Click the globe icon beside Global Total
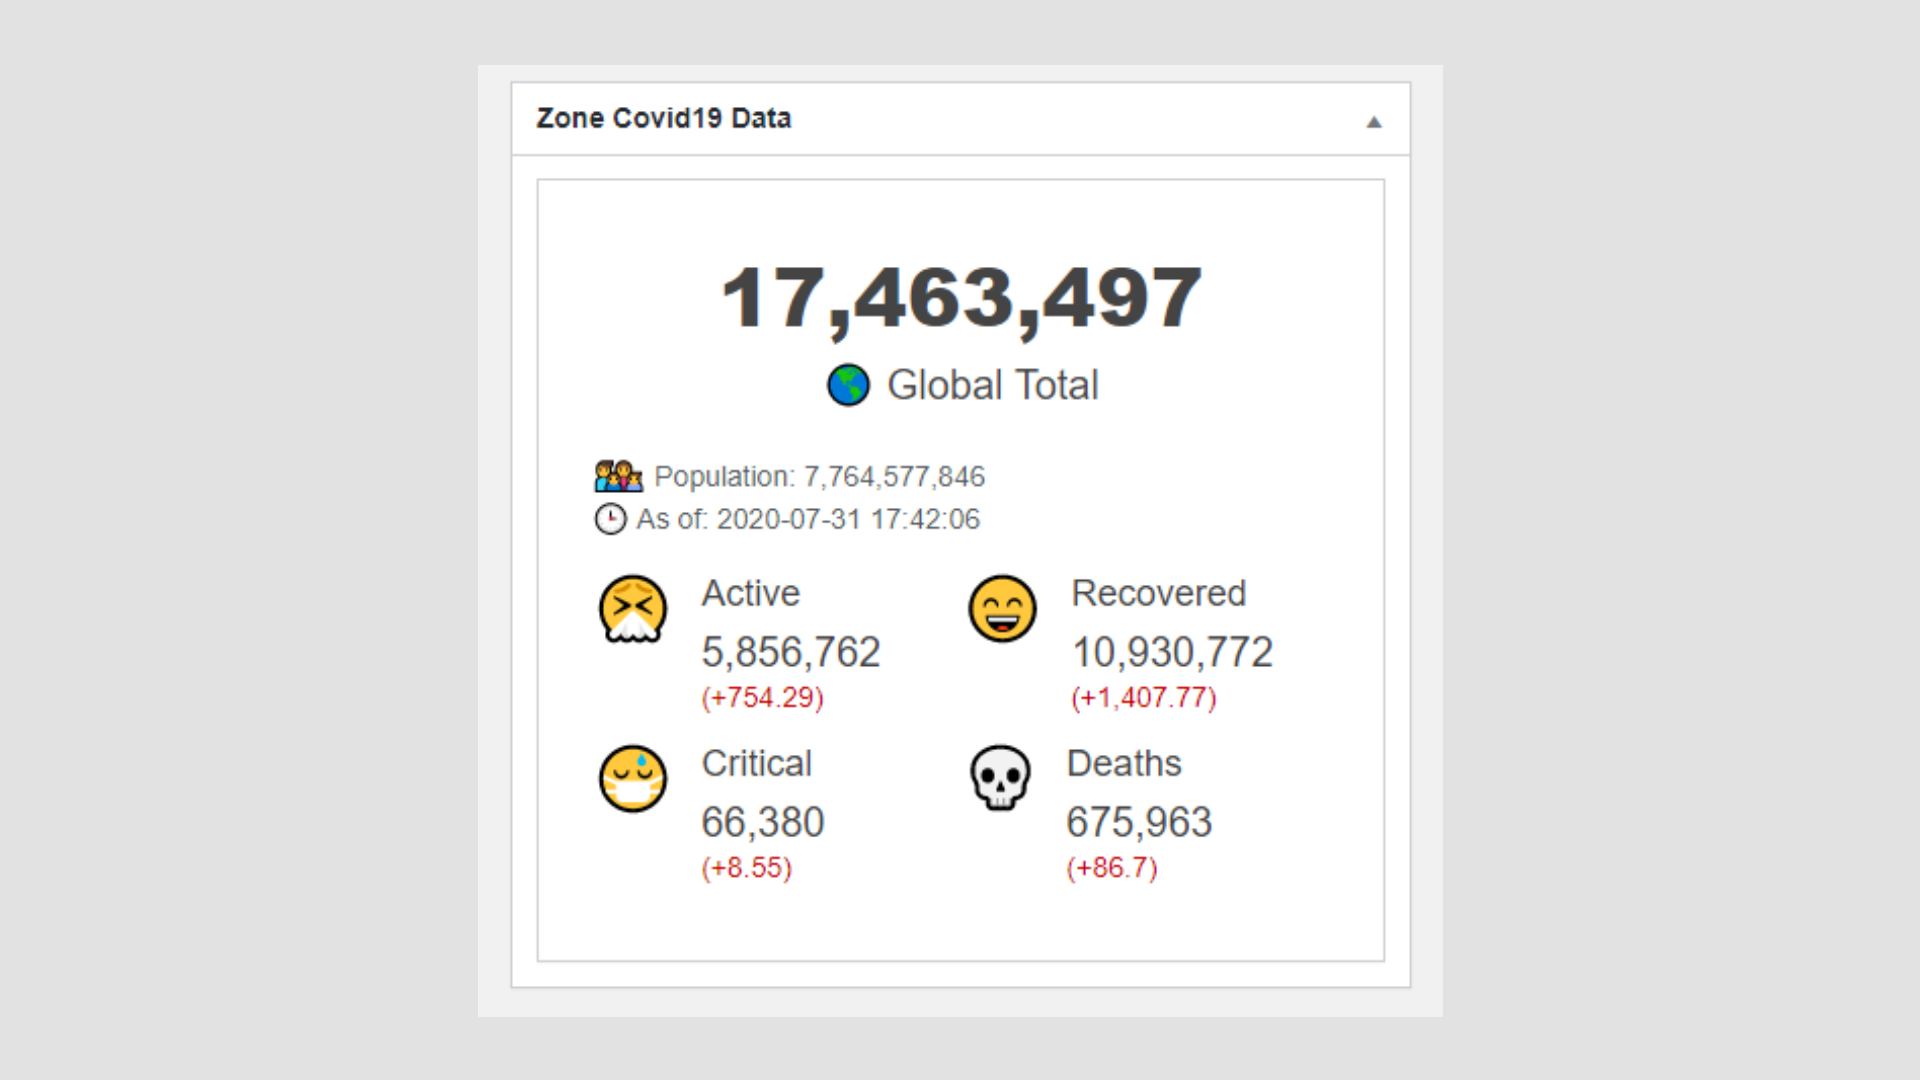 pyautogui.click(x=848, y=385)
